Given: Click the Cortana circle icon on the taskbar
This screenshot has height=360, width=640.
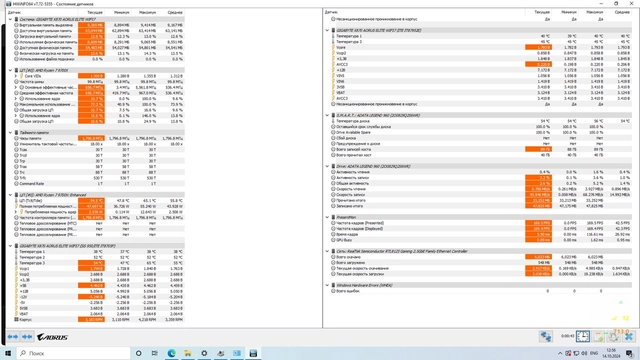Looking at the screenshot, I should point(138,353).
